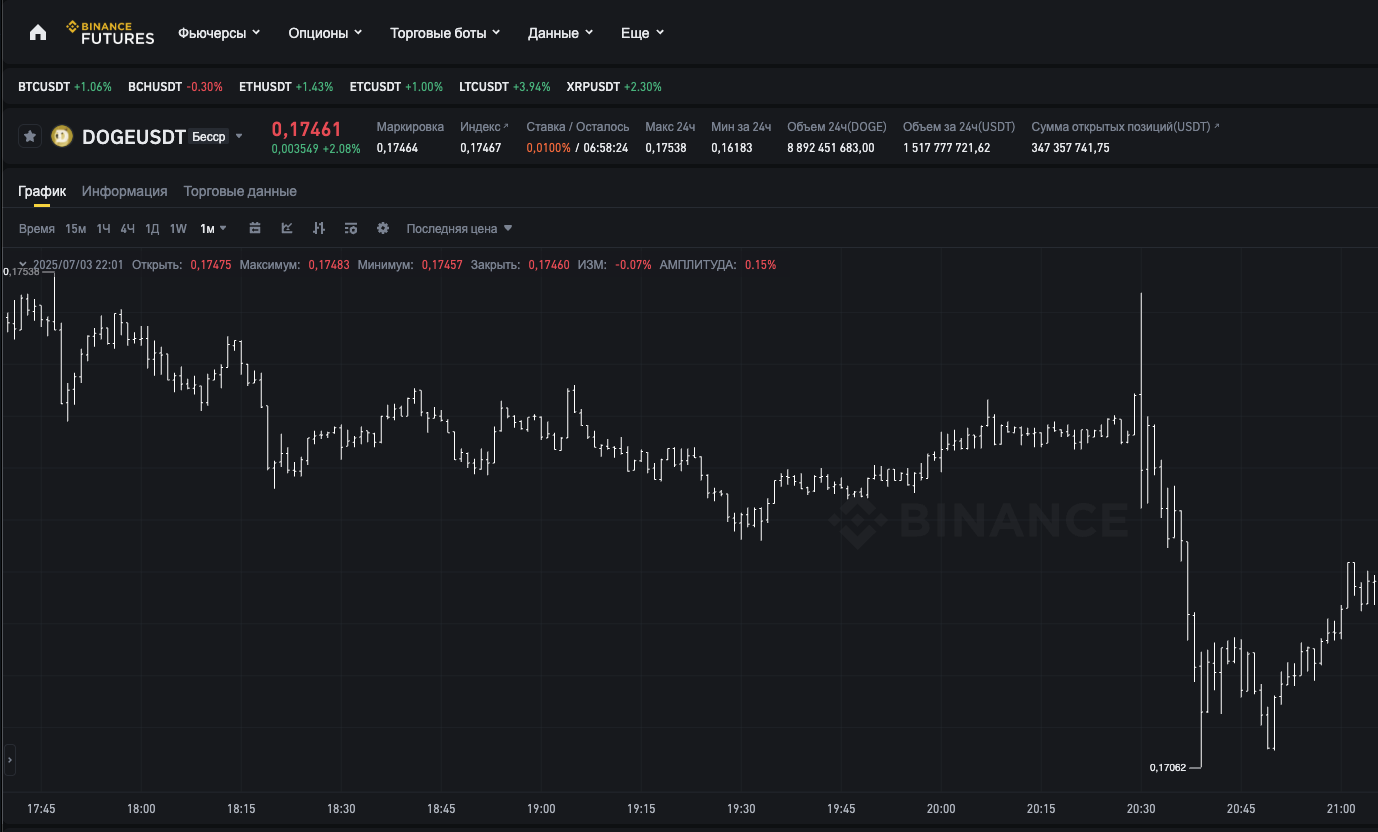This screenshot has width=1378, height=832.
Task: Click the ETHUSDT ticker link
Action: point(264,87)
